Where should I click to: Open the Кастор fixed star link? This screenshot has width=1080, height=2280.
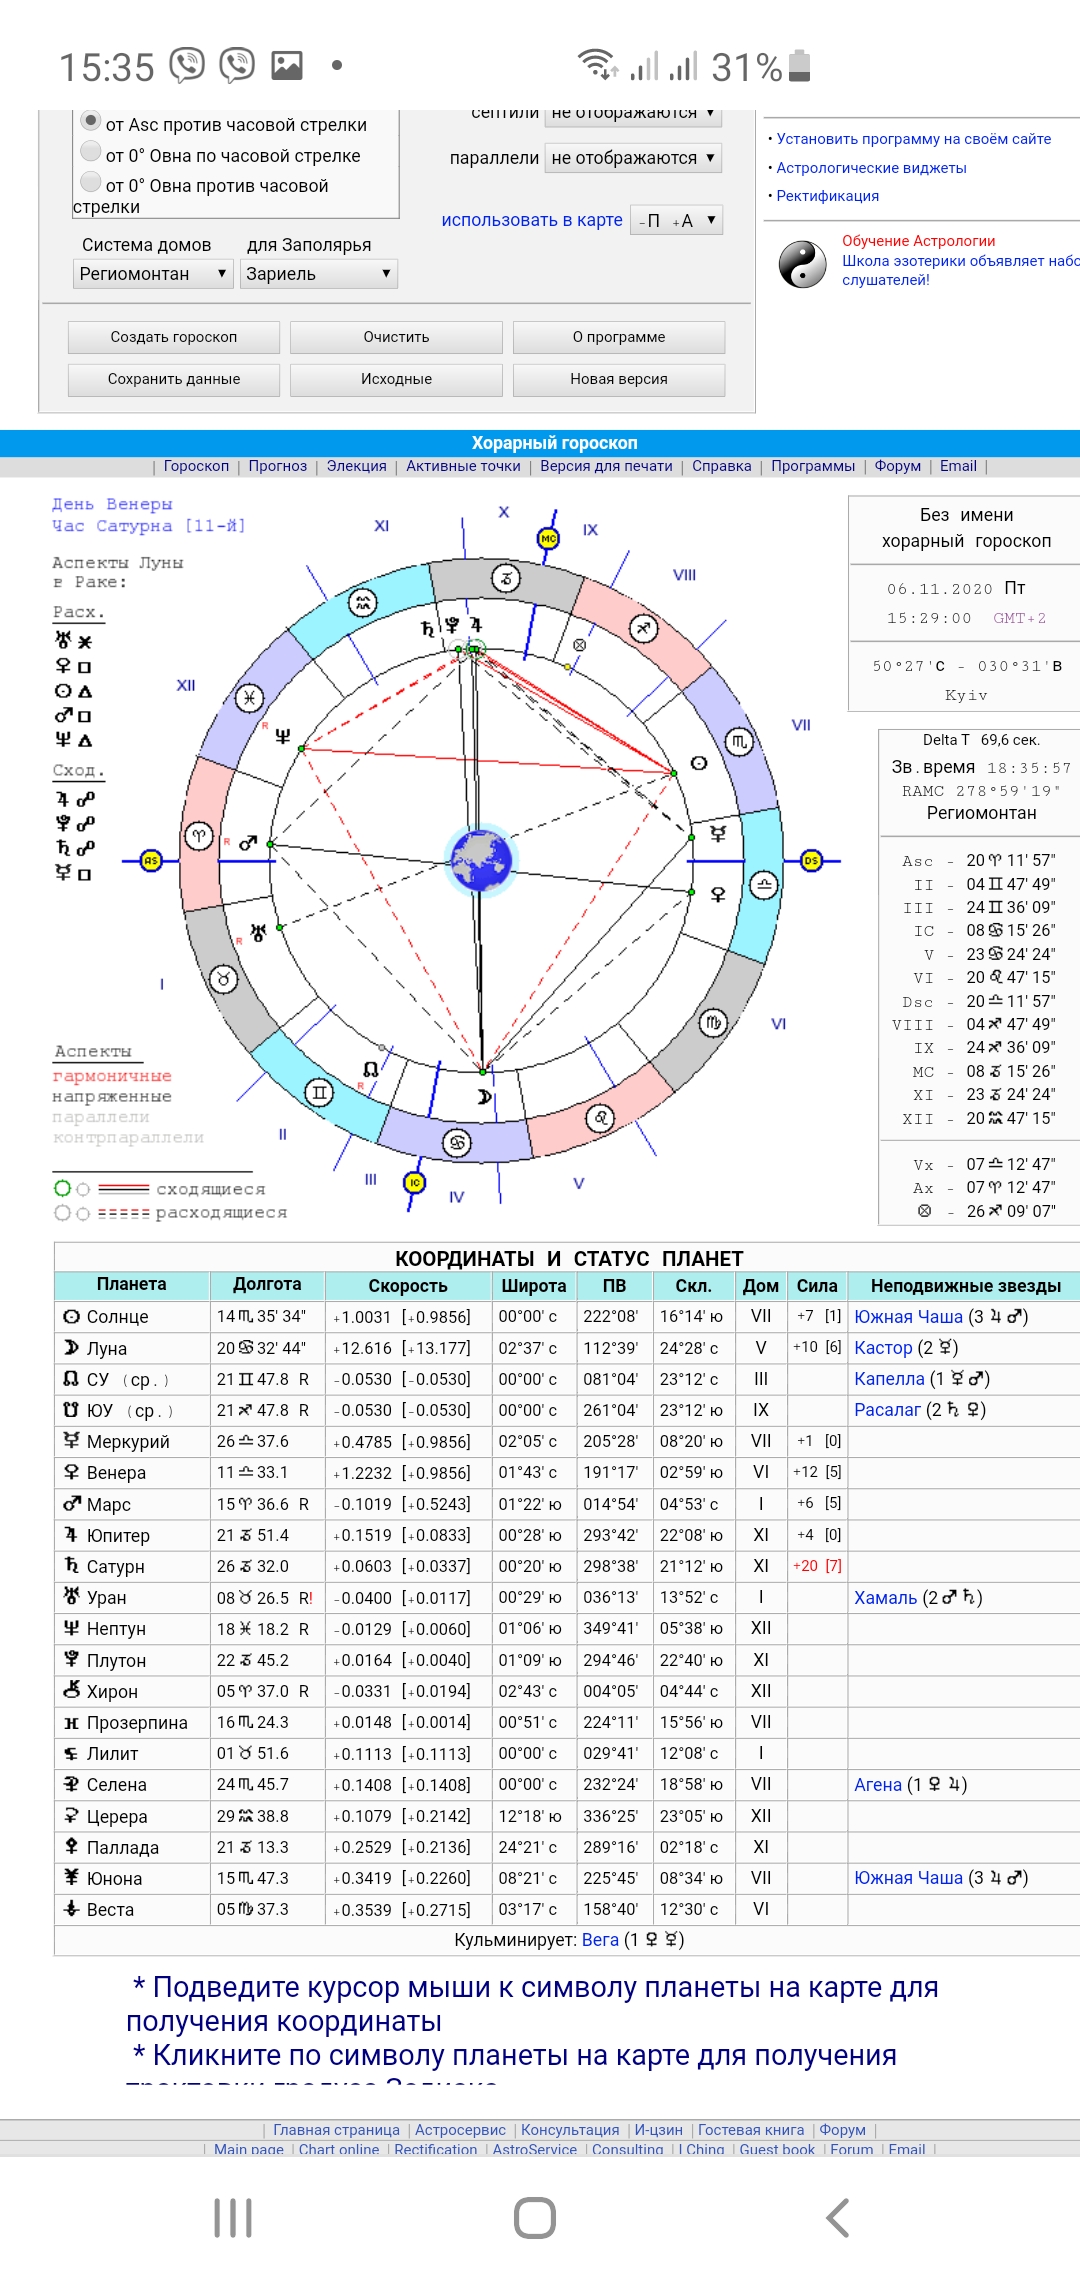point(883,1348)
